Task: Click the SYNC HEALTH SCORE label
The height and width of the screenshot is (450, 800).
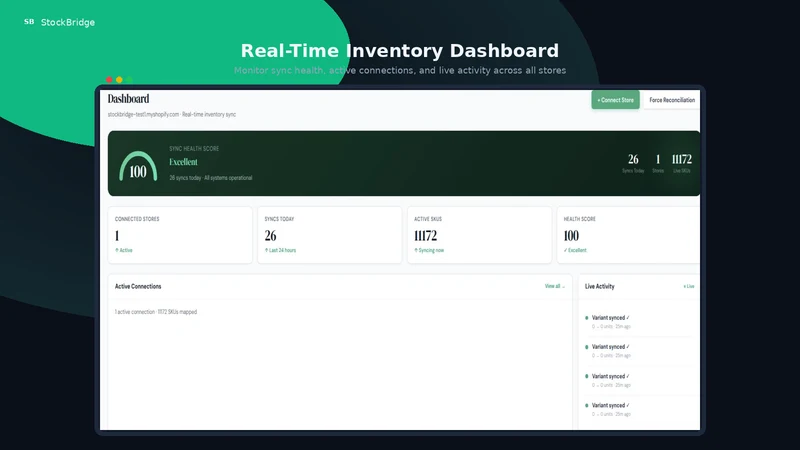Action: [x=194, y=148]
